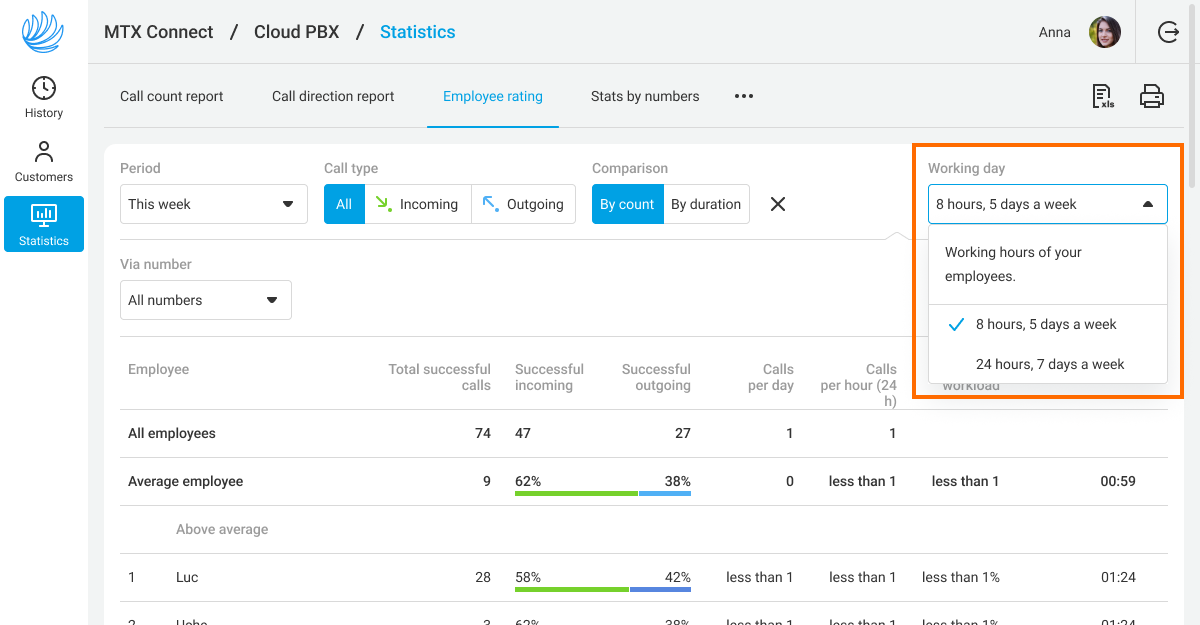
Task: Click the MTX Connect logo
Action: [x=43, y=32]
